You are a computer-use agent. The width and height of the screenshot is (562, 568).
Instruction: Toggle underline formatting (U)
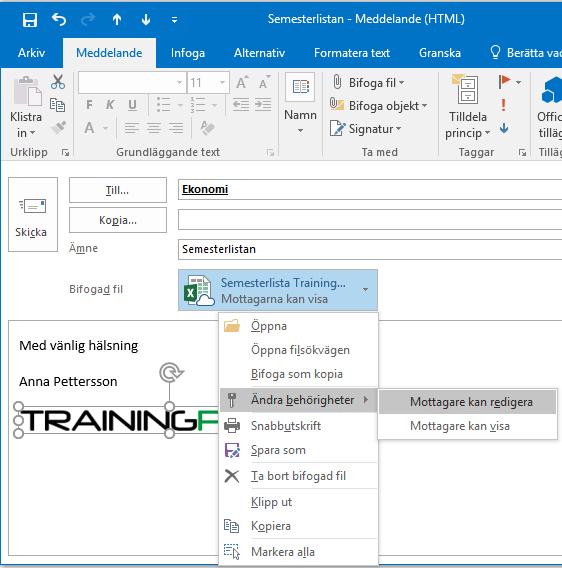coord(132,105)
